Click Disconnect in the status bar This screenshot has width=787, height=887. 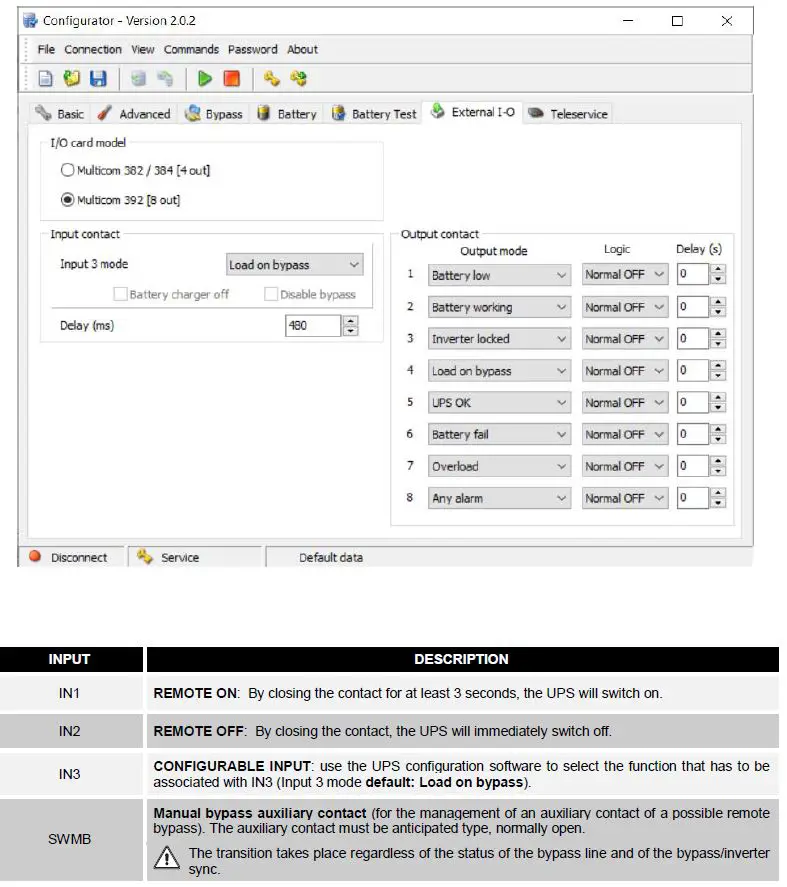coord(79,557)
